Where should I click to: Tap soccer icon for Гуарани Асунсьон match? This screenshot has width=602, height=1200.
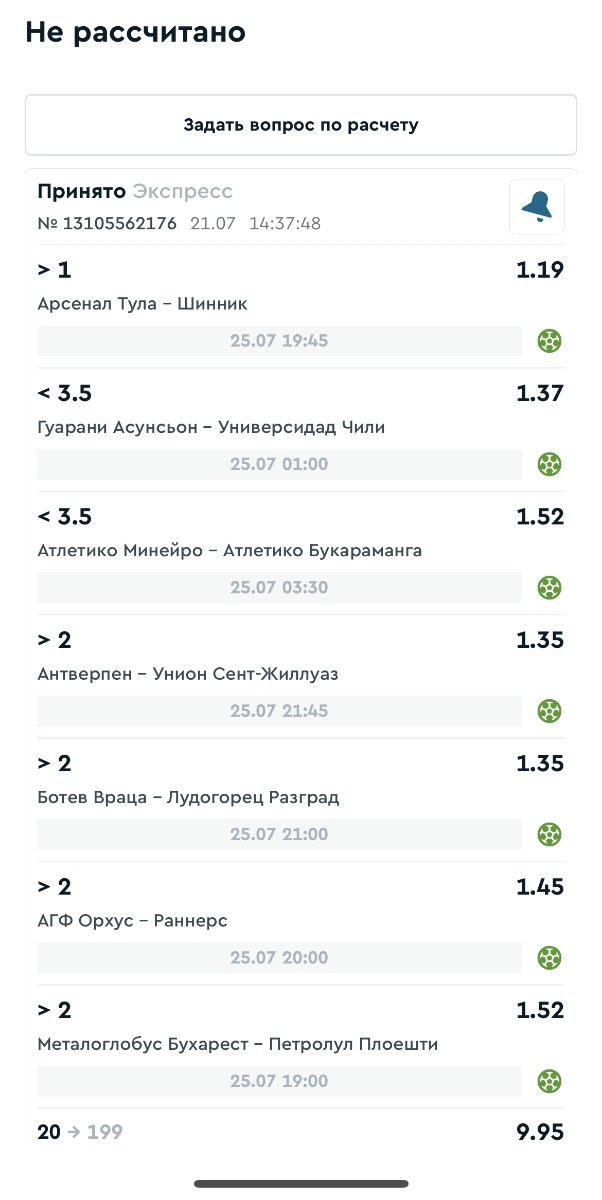pyautogui.click(x=549, y=464)
